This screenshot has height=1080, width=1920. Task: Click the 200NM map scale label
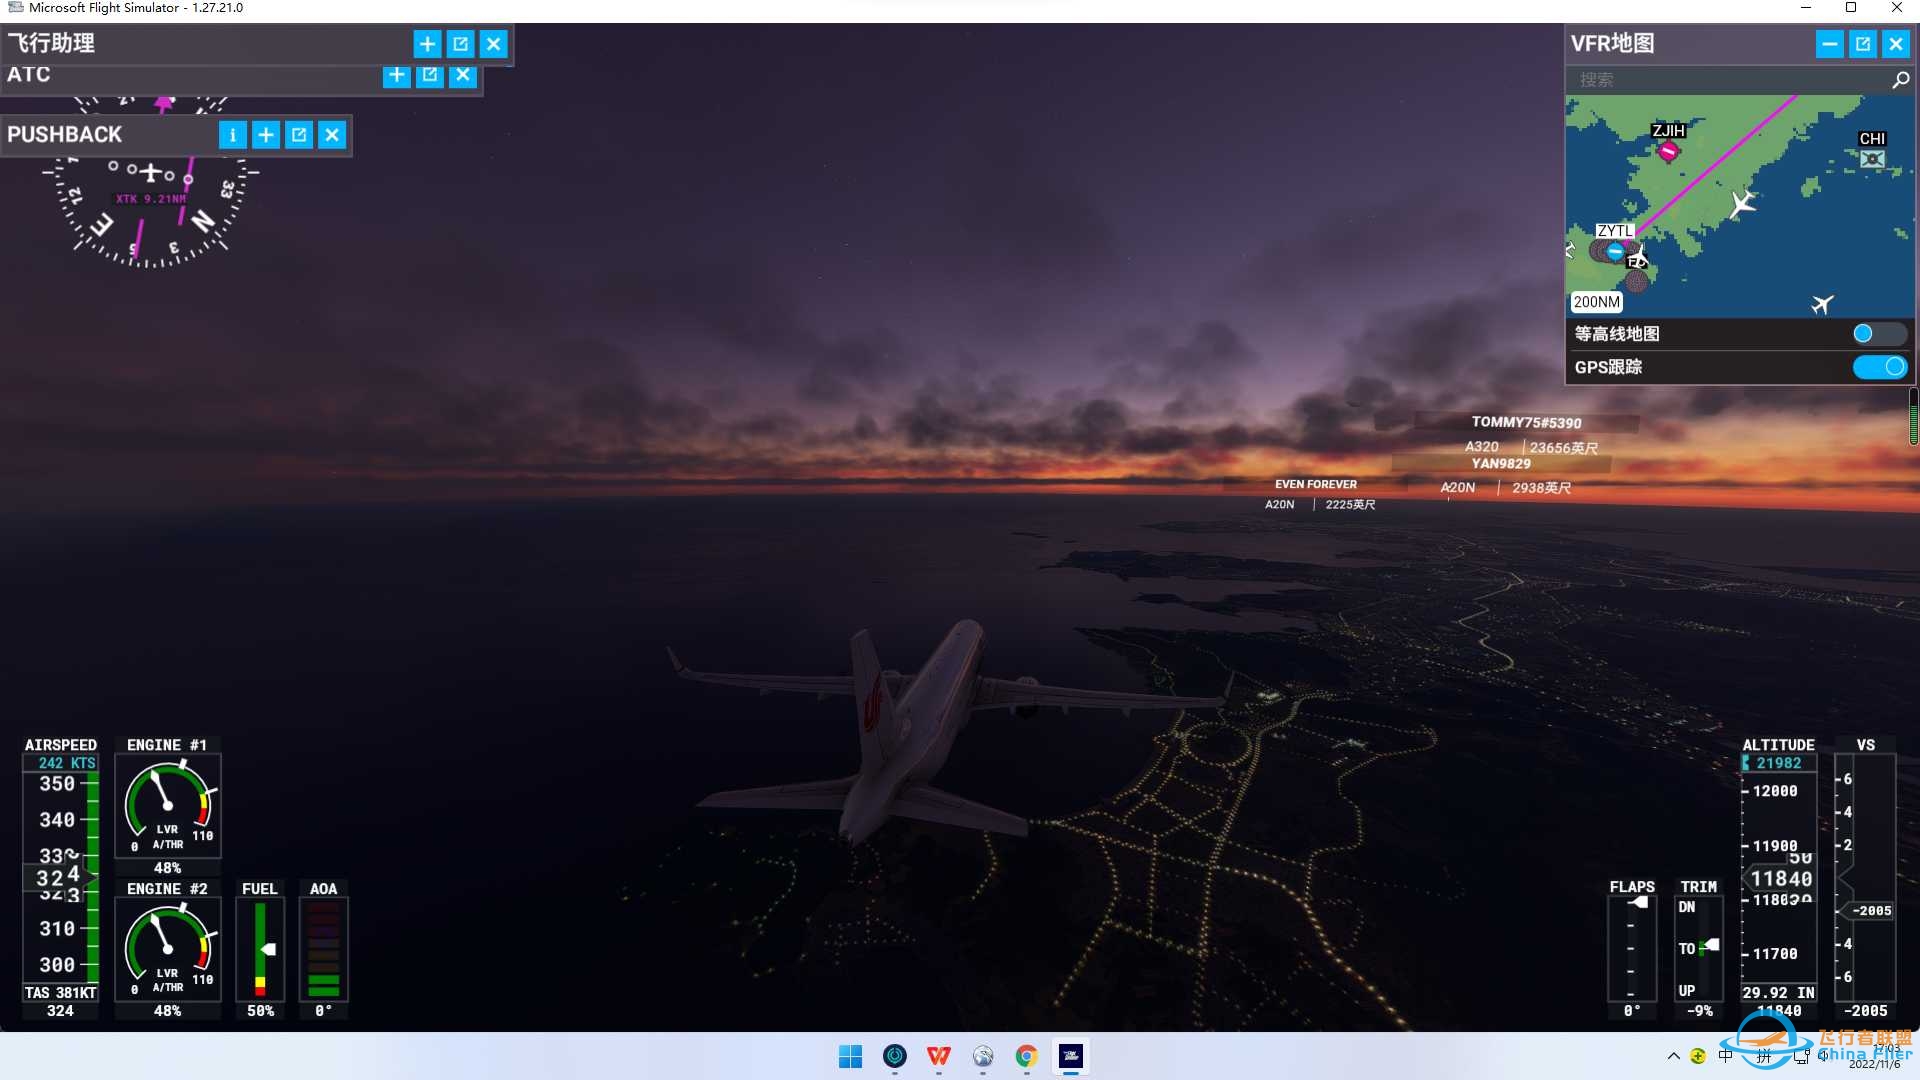coord(1596,302)
